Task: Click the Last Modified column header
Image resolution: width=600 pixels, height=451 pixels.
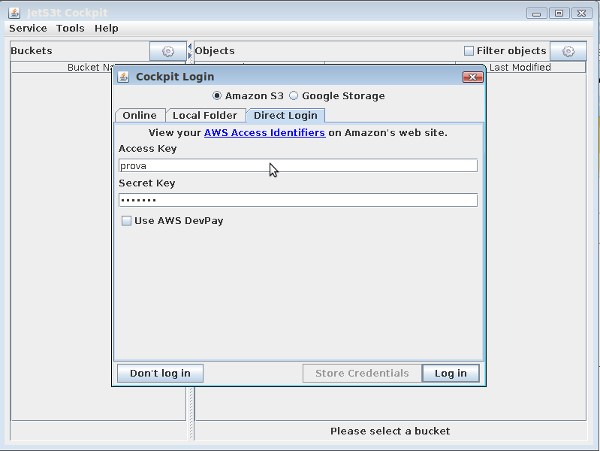Action: click(520, 67)
